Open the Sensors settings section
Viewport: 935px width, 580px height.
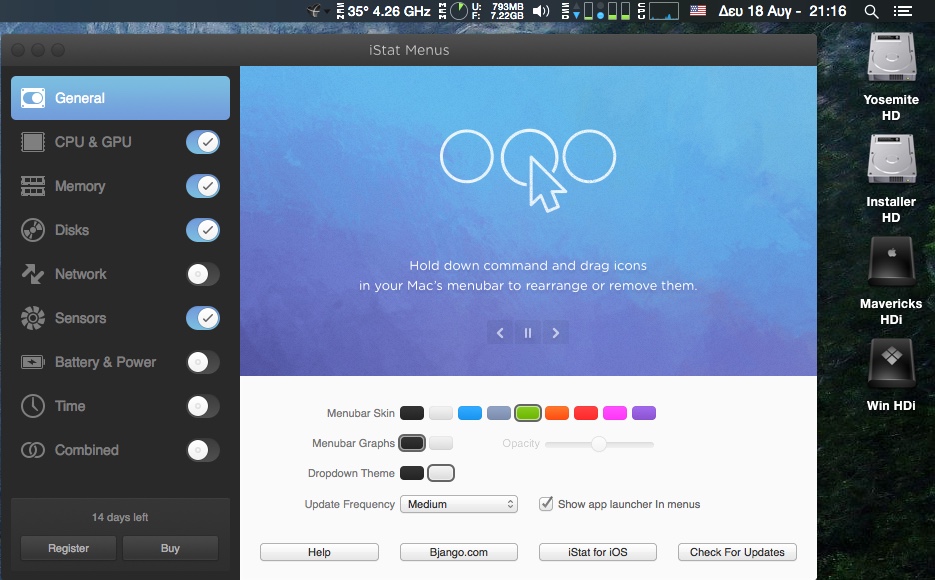click(80, 318)
